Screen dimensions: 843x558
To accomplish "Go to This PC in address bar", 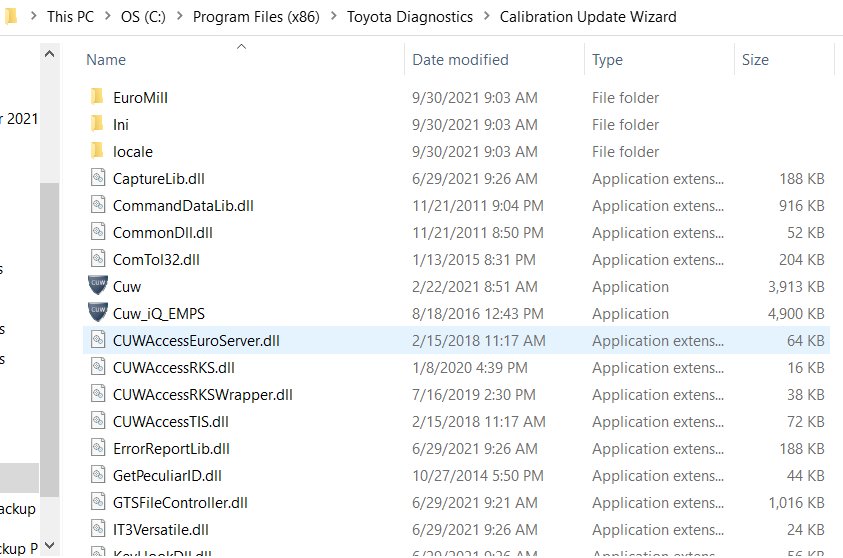I will tap(70, 17).
